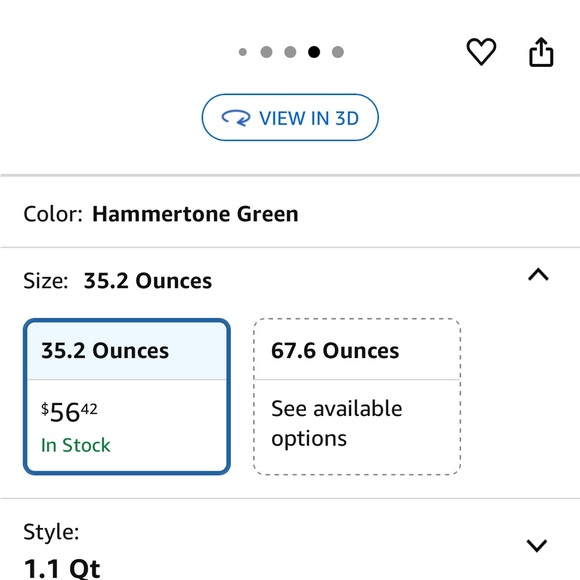Click See available options text
The image size is (580, 580).
tap(337, 424)
